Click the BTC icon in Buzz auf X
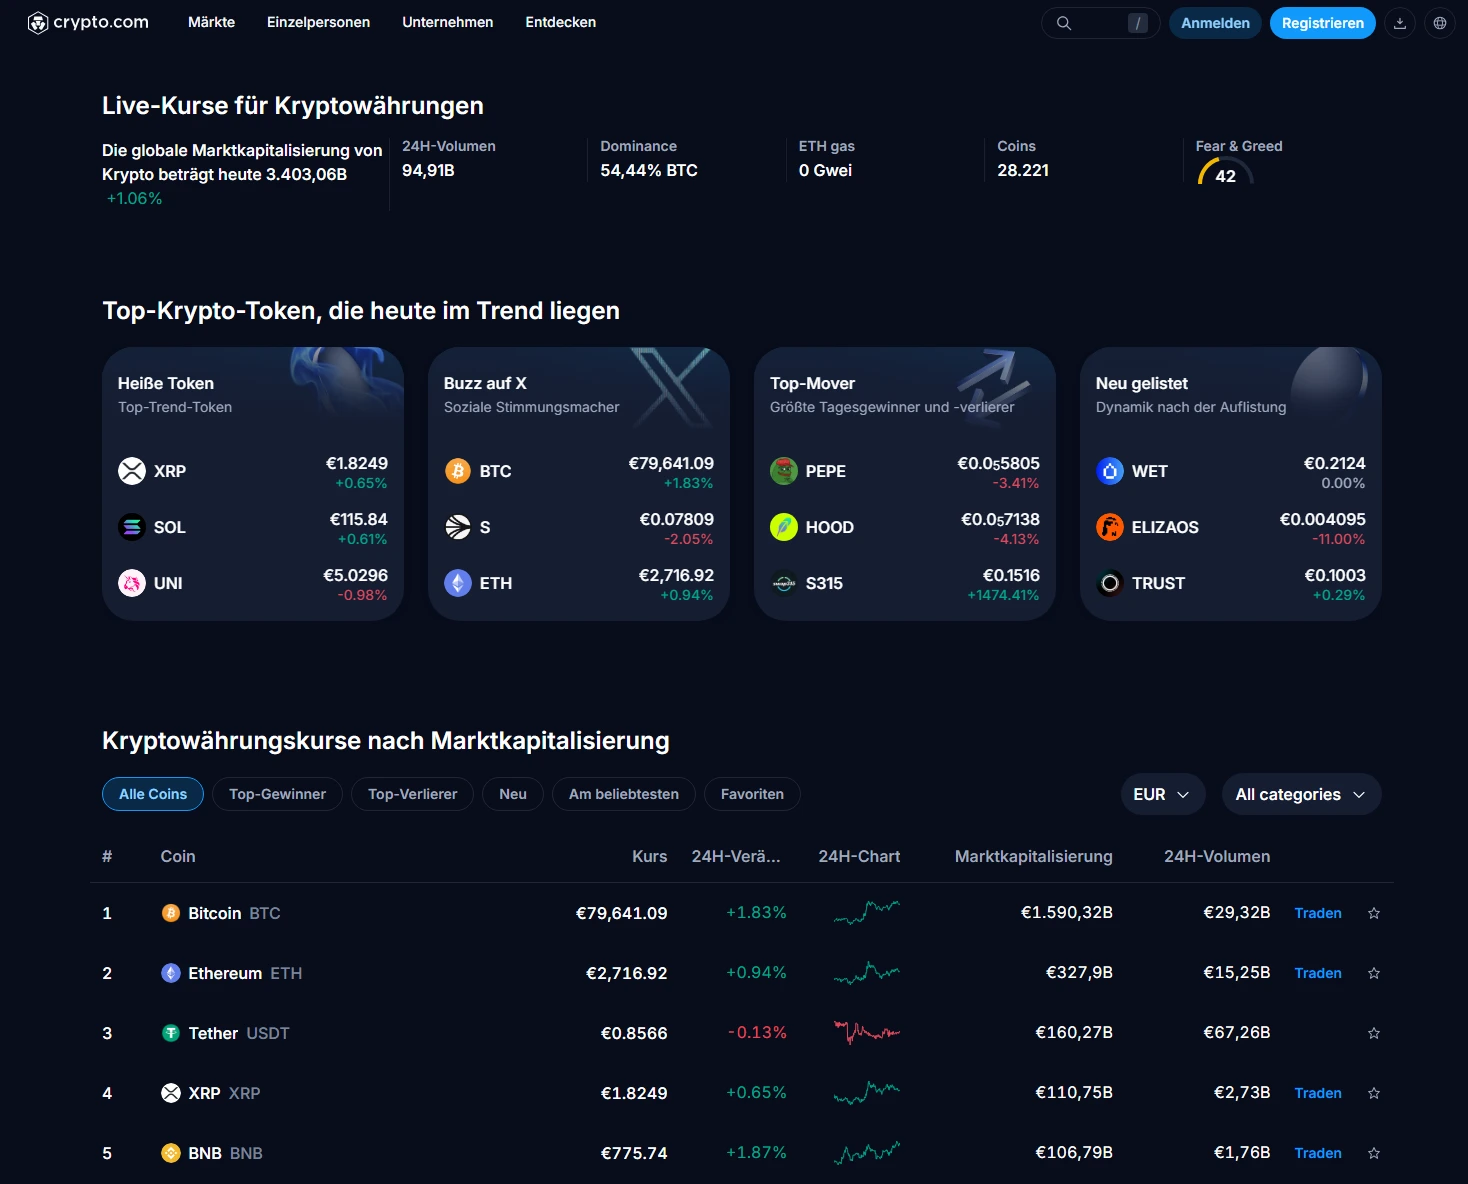This screenshot has height=1184, width=1468. pos(458,471)
